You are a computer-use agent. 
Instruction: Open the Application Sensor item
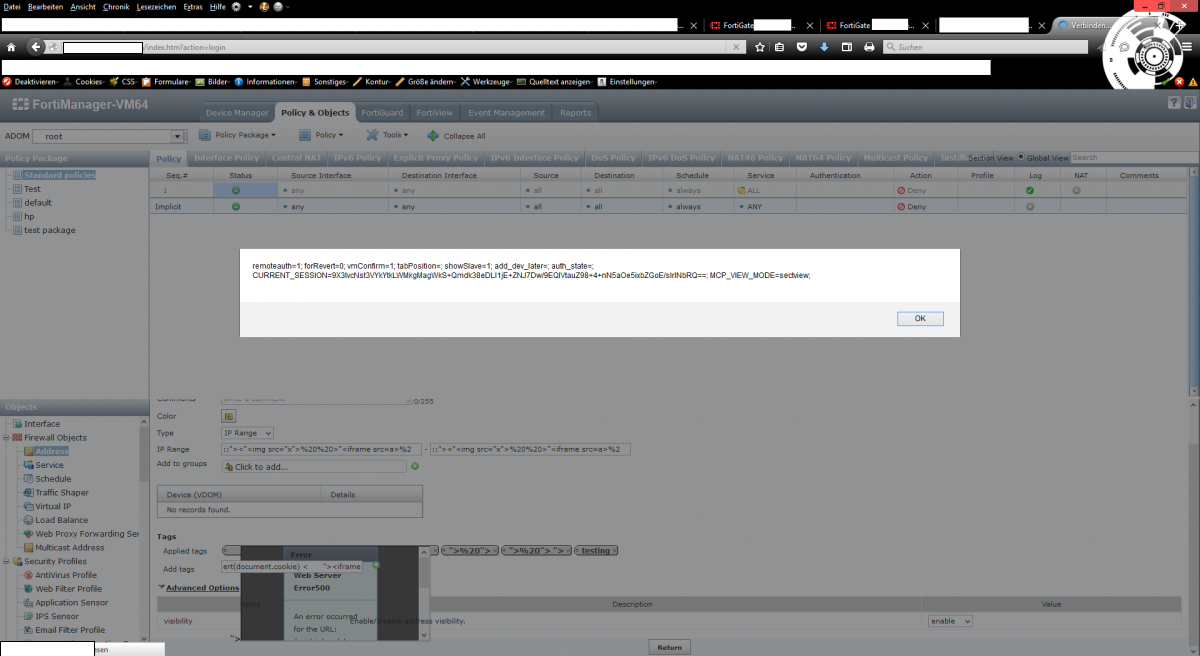pyautogui.click(x=71, y=603)
